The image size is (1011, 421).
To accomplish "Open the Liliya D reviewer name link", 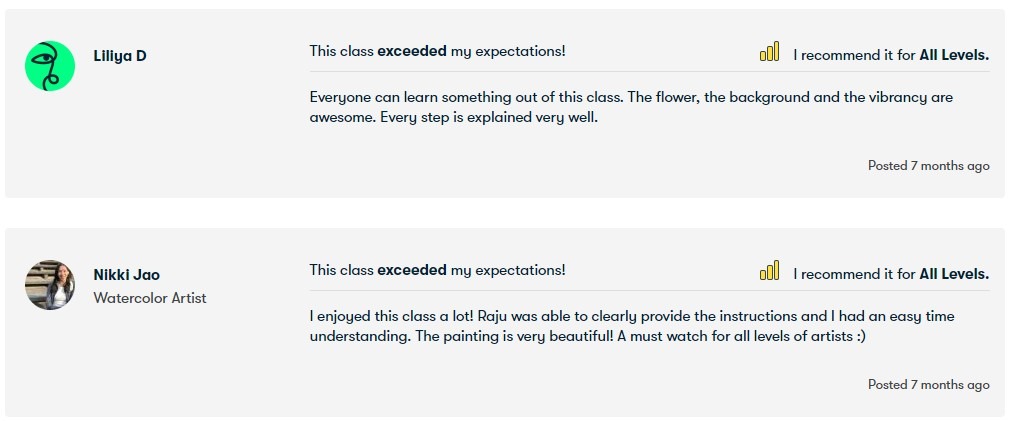I will (x=120, y=56).
